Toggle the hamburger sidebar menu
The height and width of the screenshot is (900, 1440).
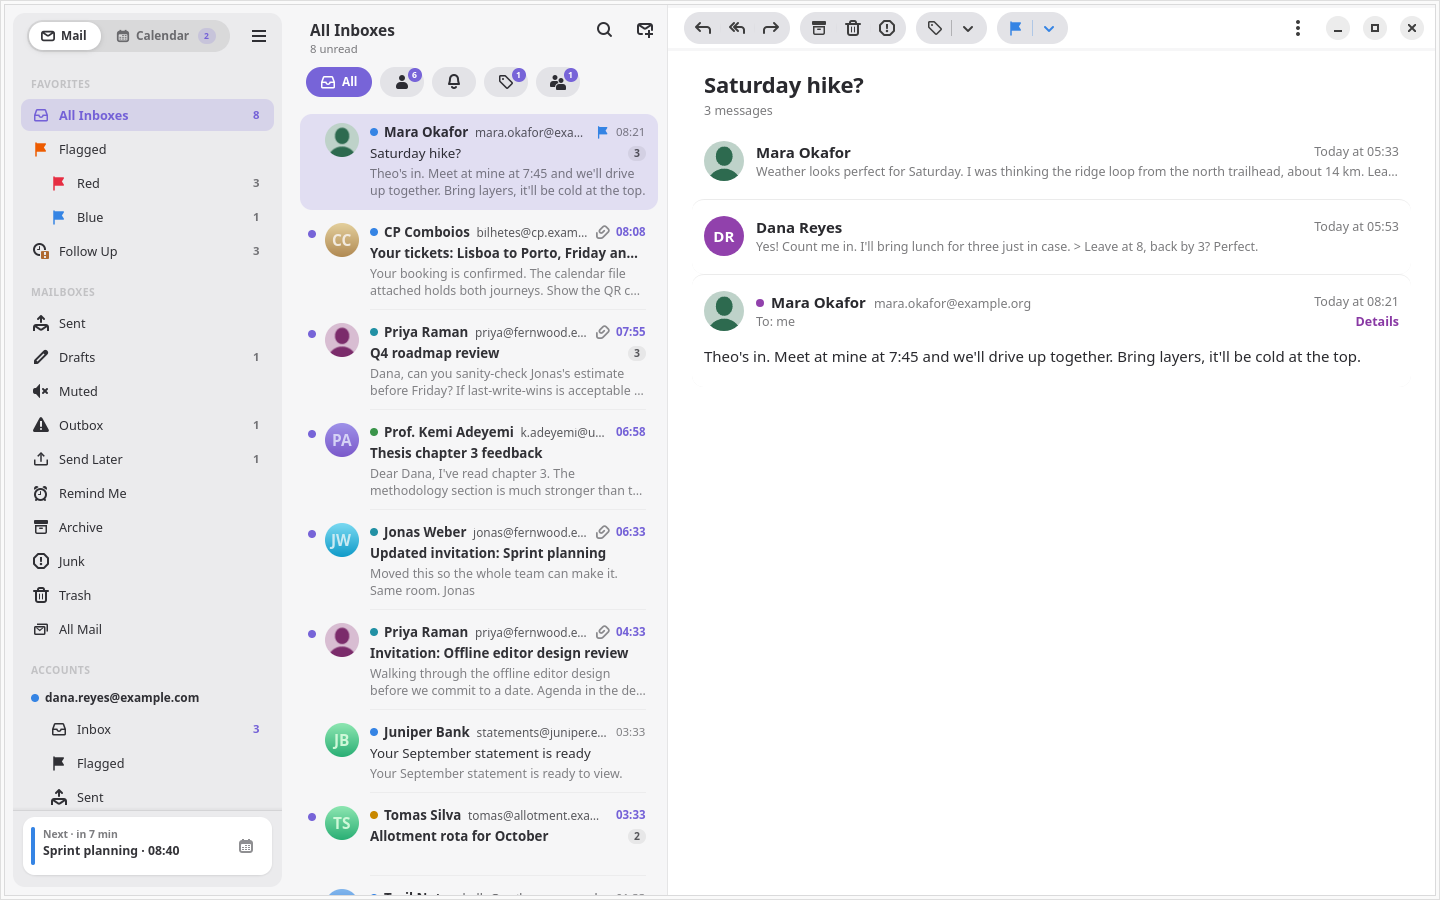tap(259, 36)
